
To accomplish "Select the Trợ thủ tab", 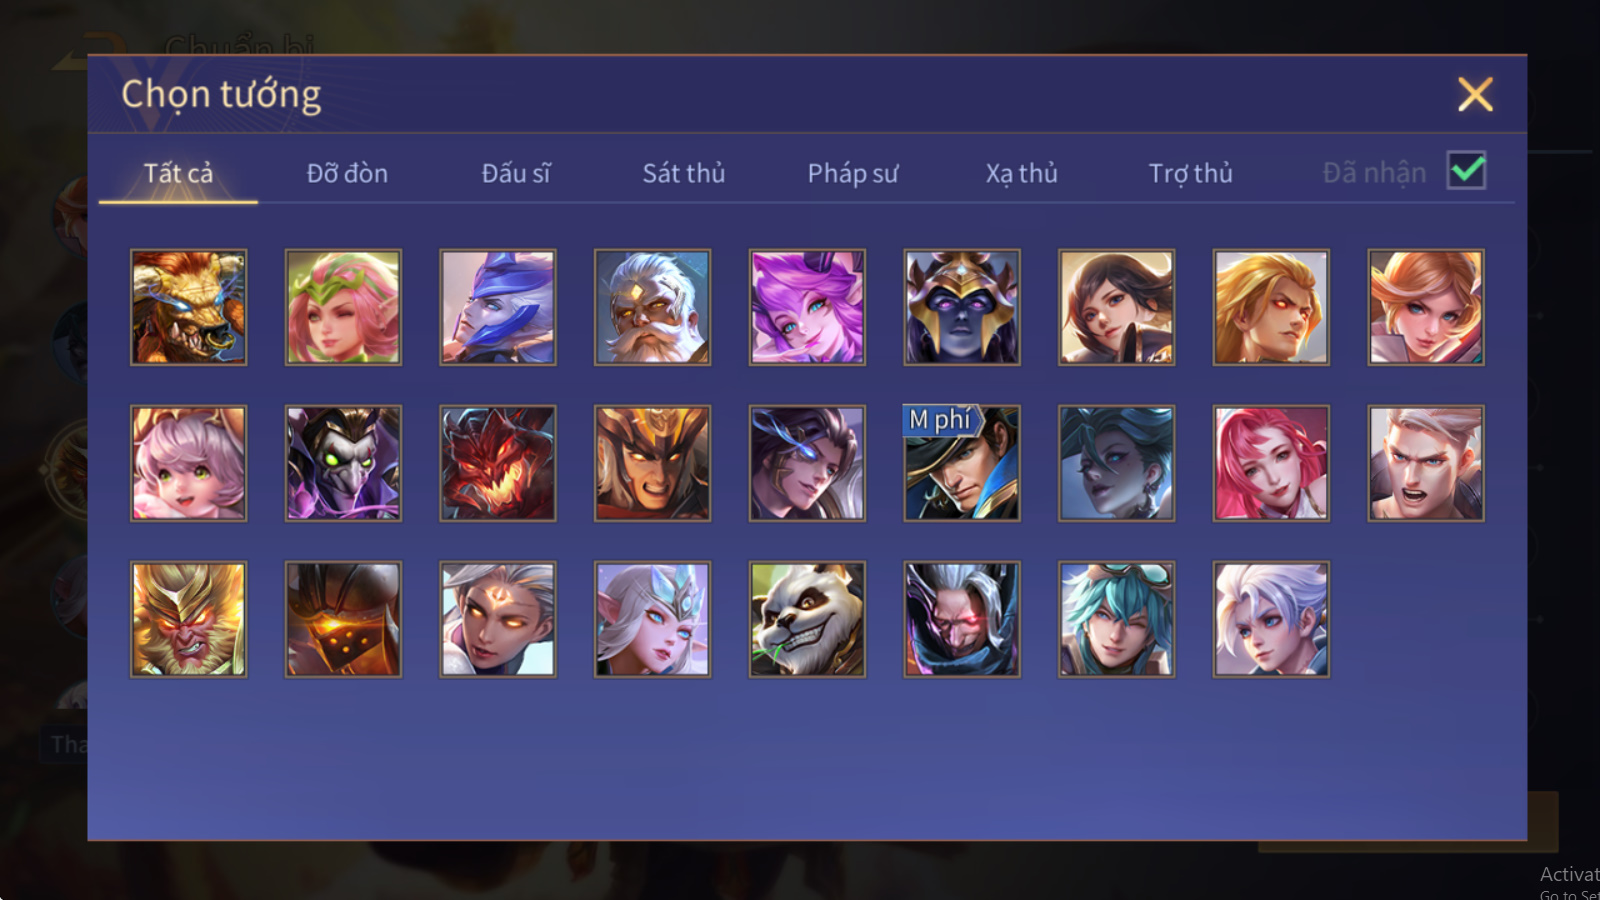I will (1190, 173).
